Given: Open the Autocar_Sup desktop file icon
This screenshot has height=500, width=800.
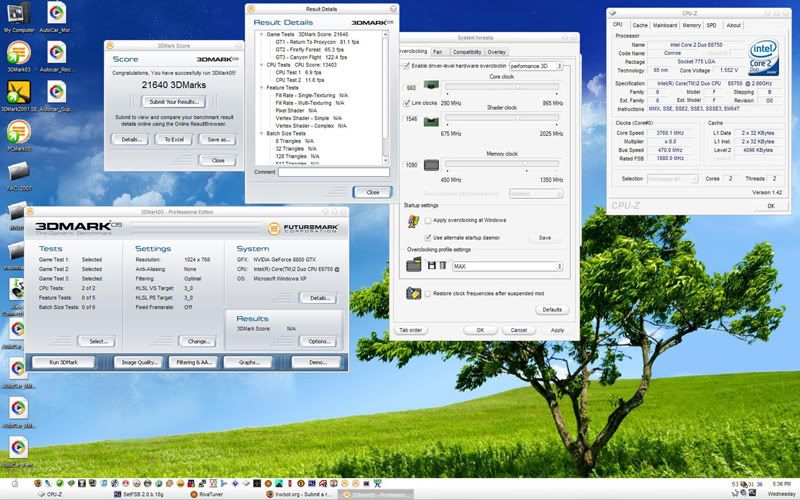Looking at the screenshot, I should [56, 96].
